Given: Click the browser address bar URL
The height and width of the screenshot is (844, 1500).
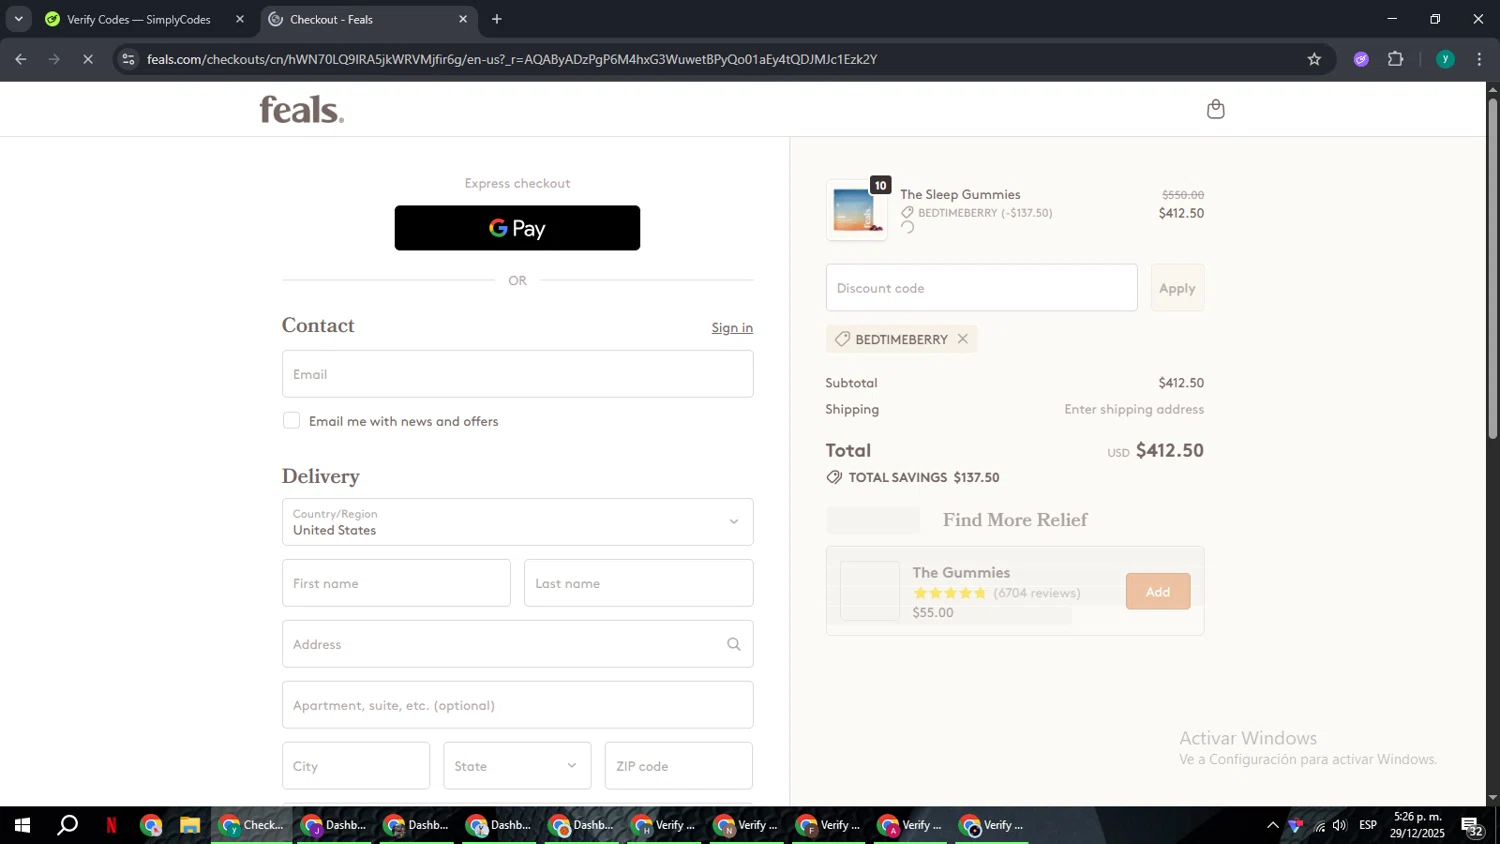Looking at the screenshot, I should coord(512,59).
